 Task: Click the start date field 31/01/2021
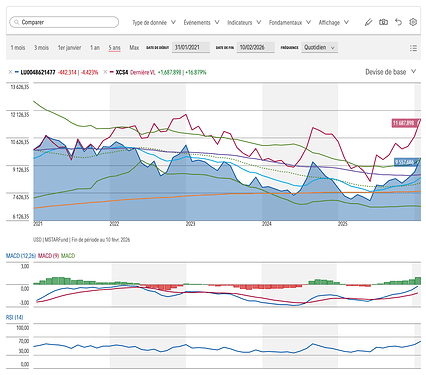191,47
